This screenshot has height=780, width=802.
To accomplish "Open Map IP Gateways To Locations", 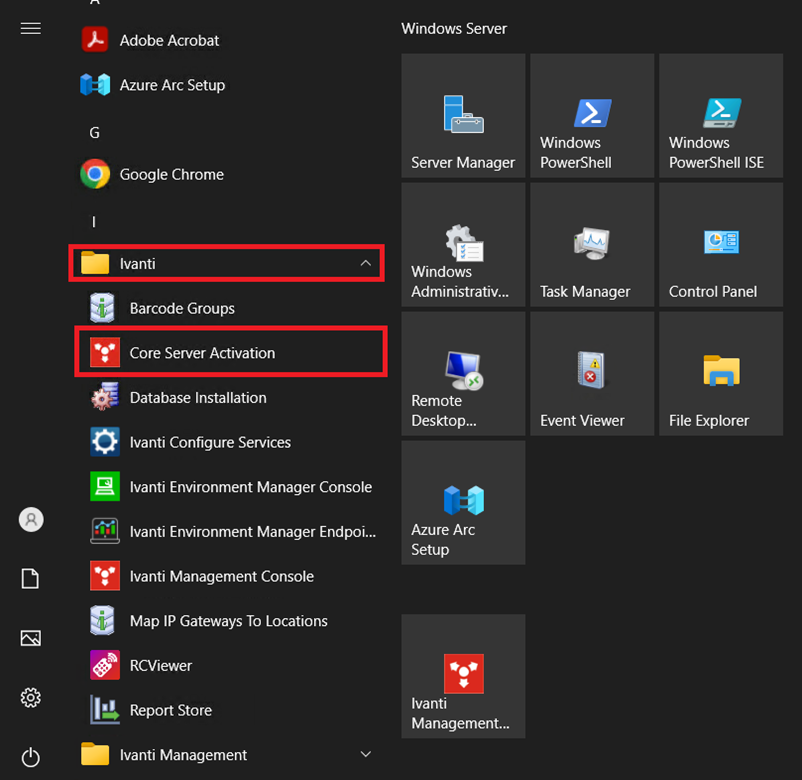I will pyautogui.click(x=228, y=621).
